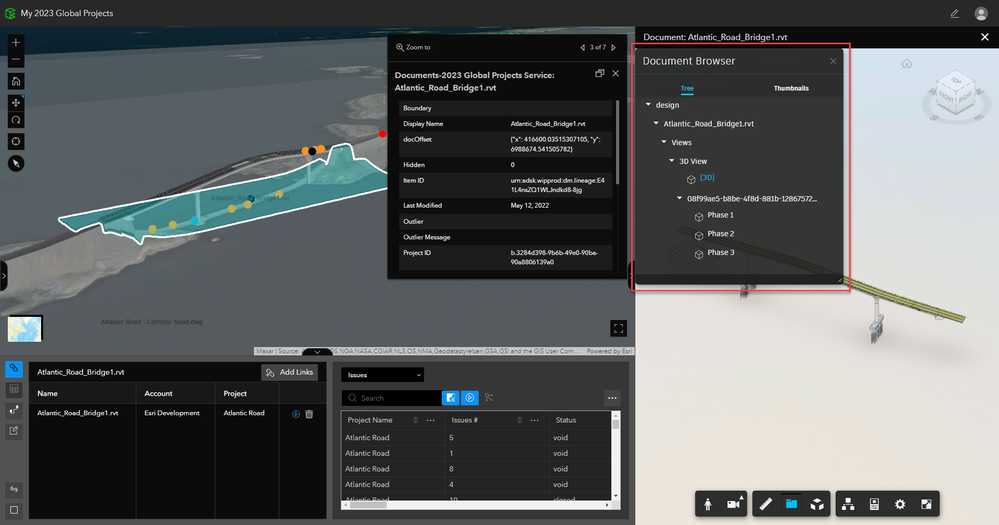Open the Issues dropdown
This screenshot has height=525, width=999.
tap(383, 375)
